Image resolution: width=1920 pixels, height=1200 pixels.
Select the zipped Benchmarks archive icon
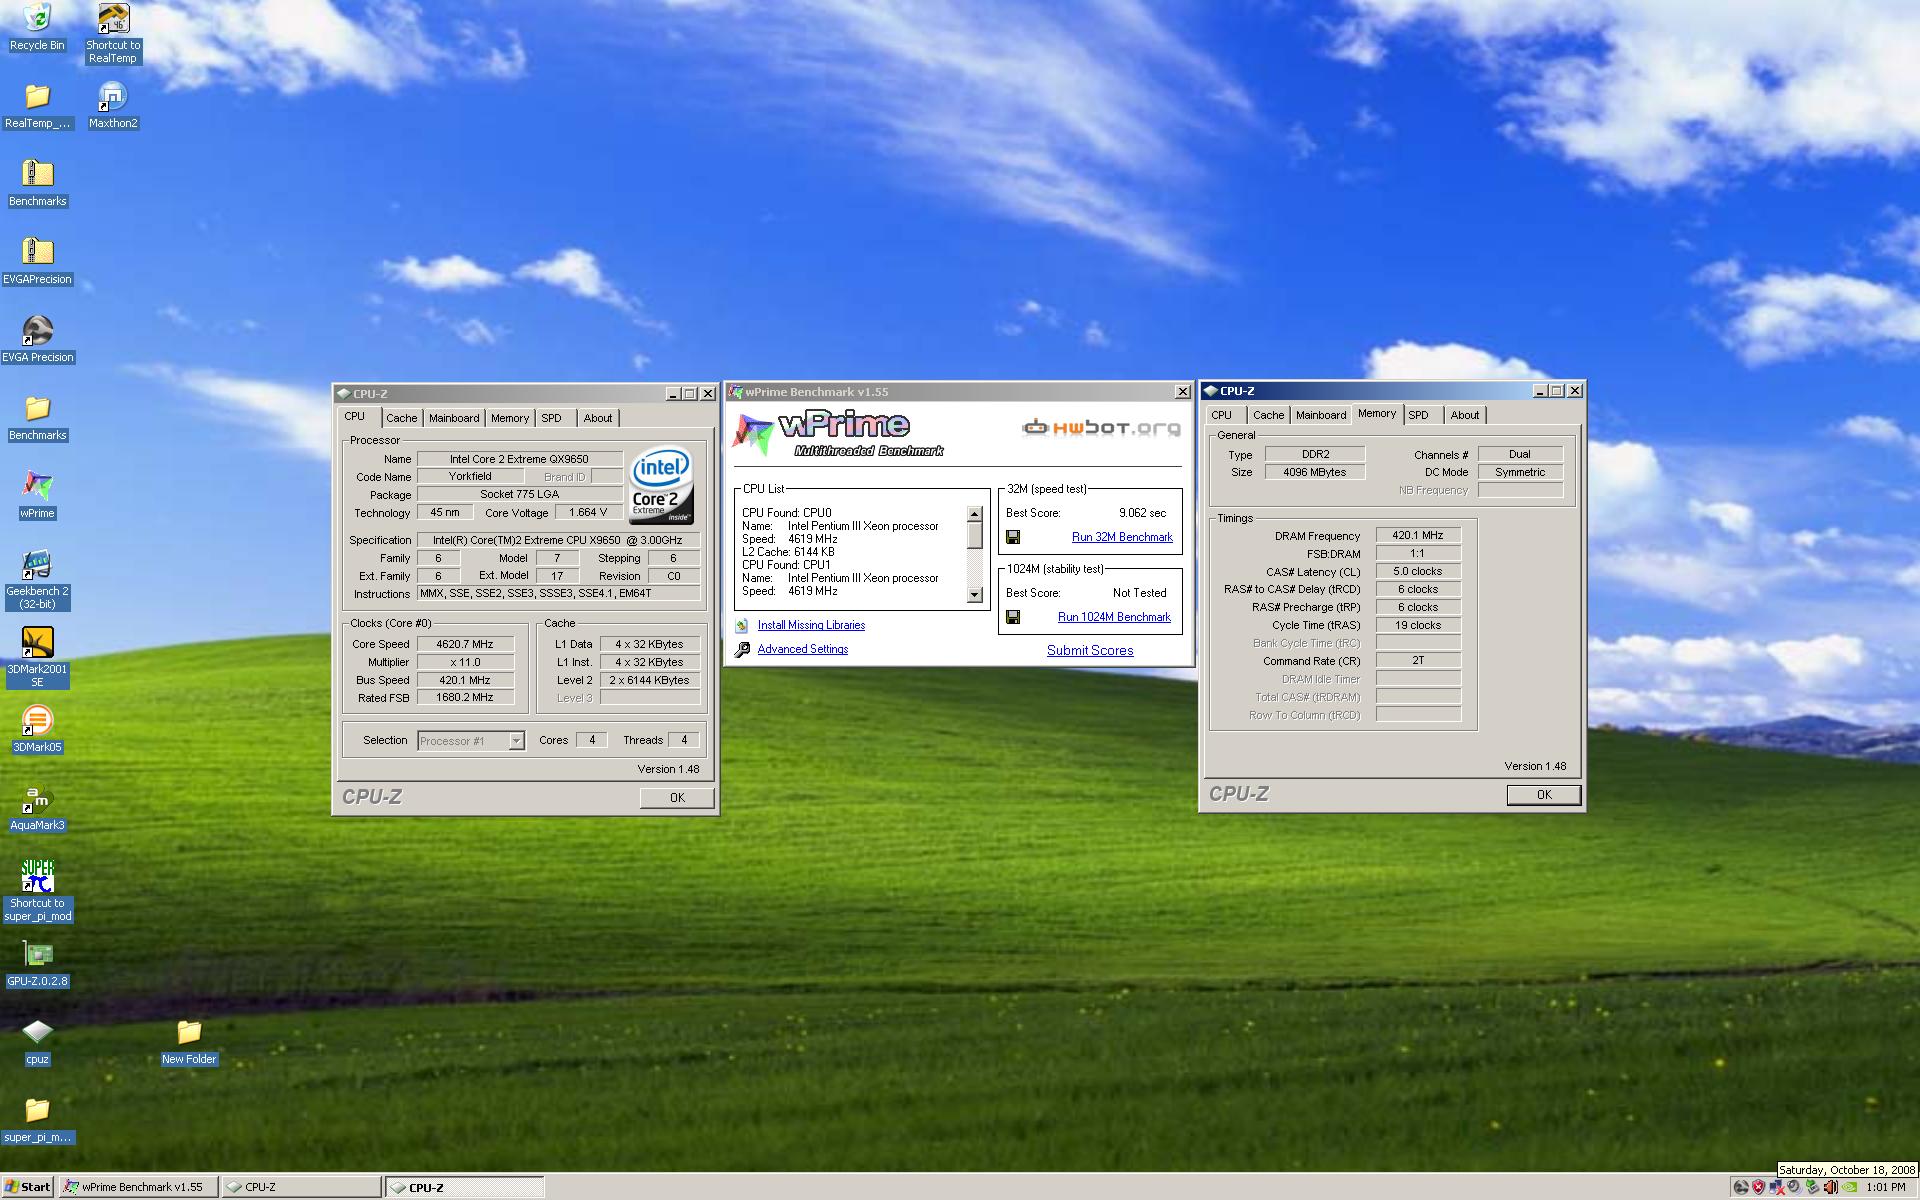pyautogui.click(x=37, y=183)
